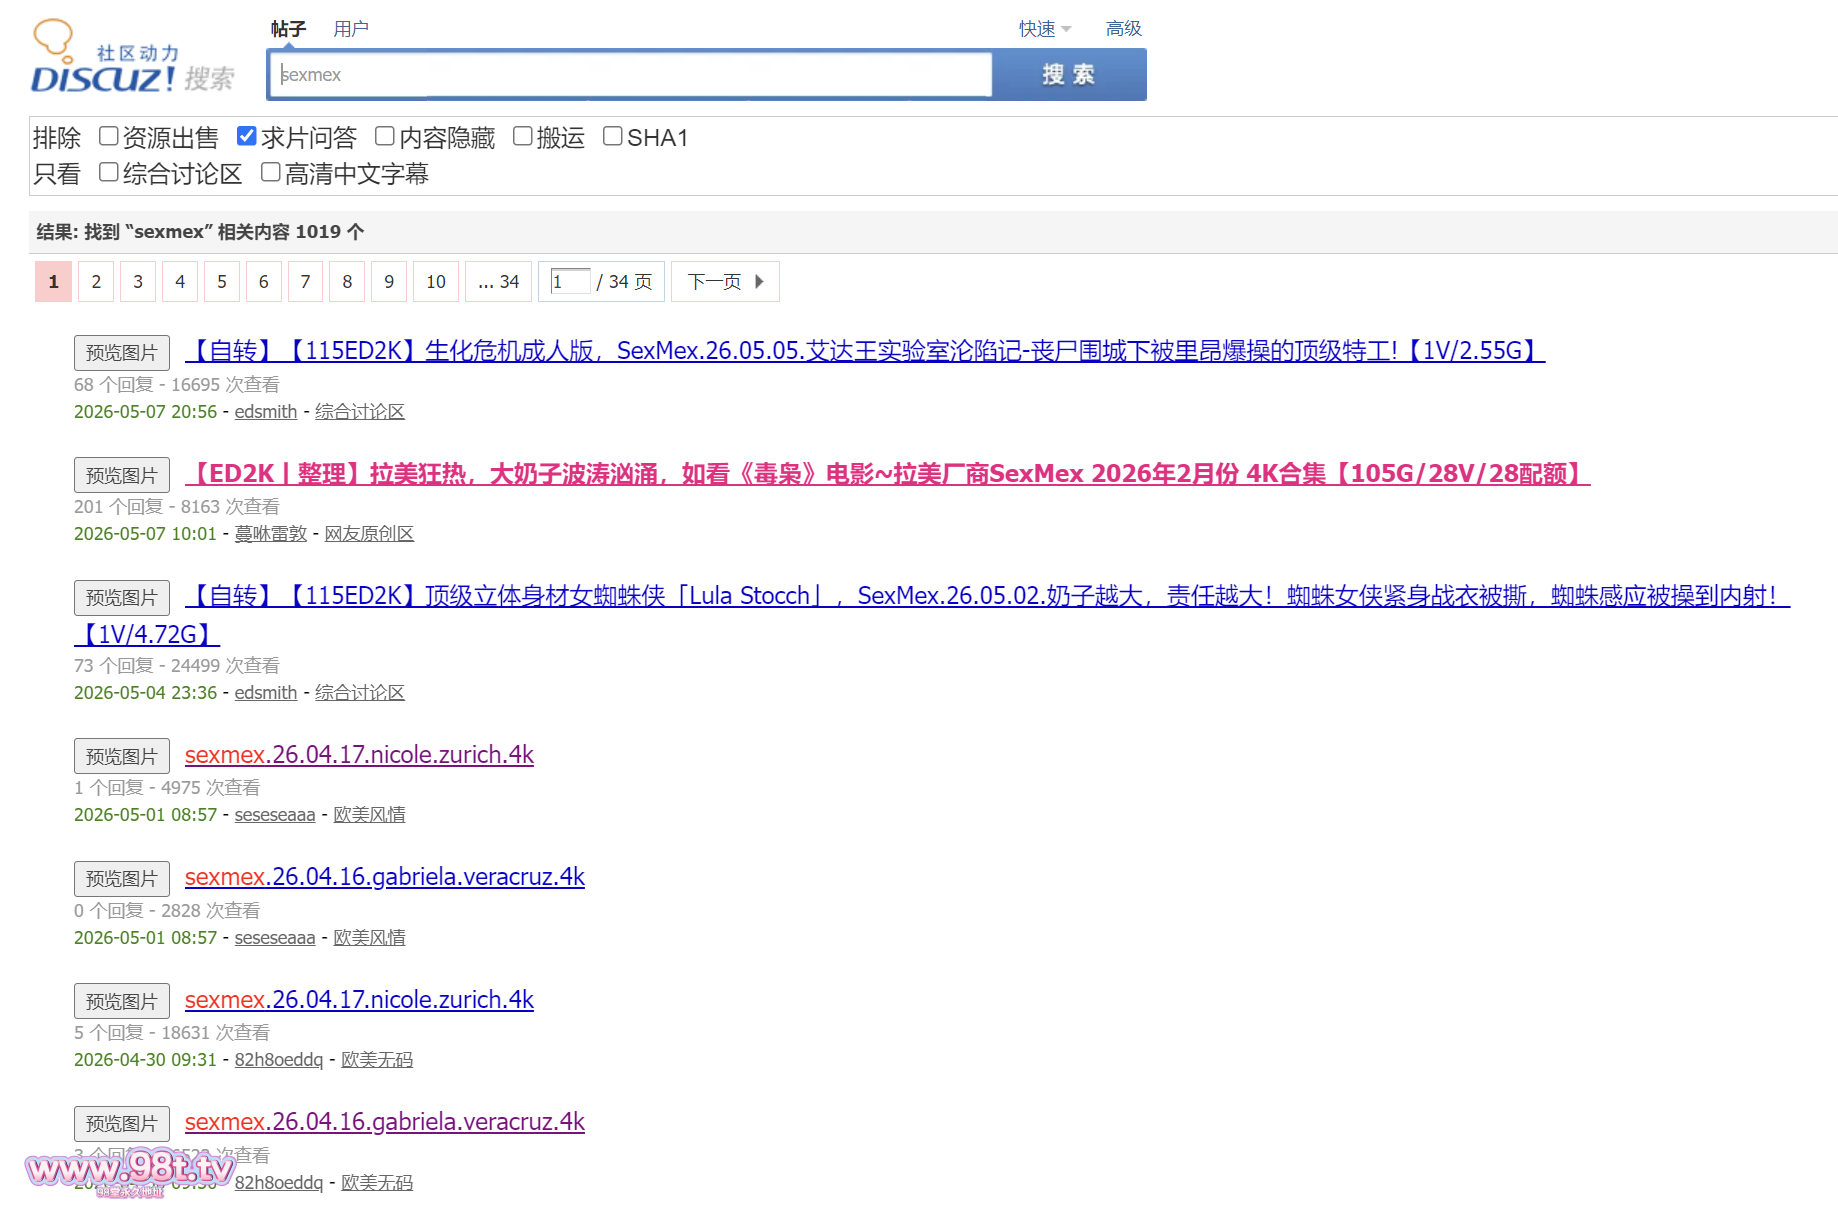Viewport: 1838px width, 1207px height.
Task: Focus the sexmex search input field
Action: (x=630, y=75)
